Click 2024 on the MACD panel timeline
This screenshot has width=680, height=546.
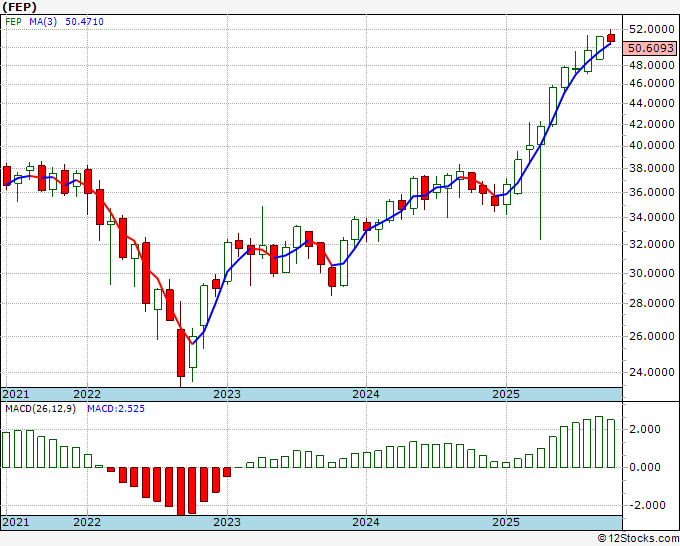(366, 522)
